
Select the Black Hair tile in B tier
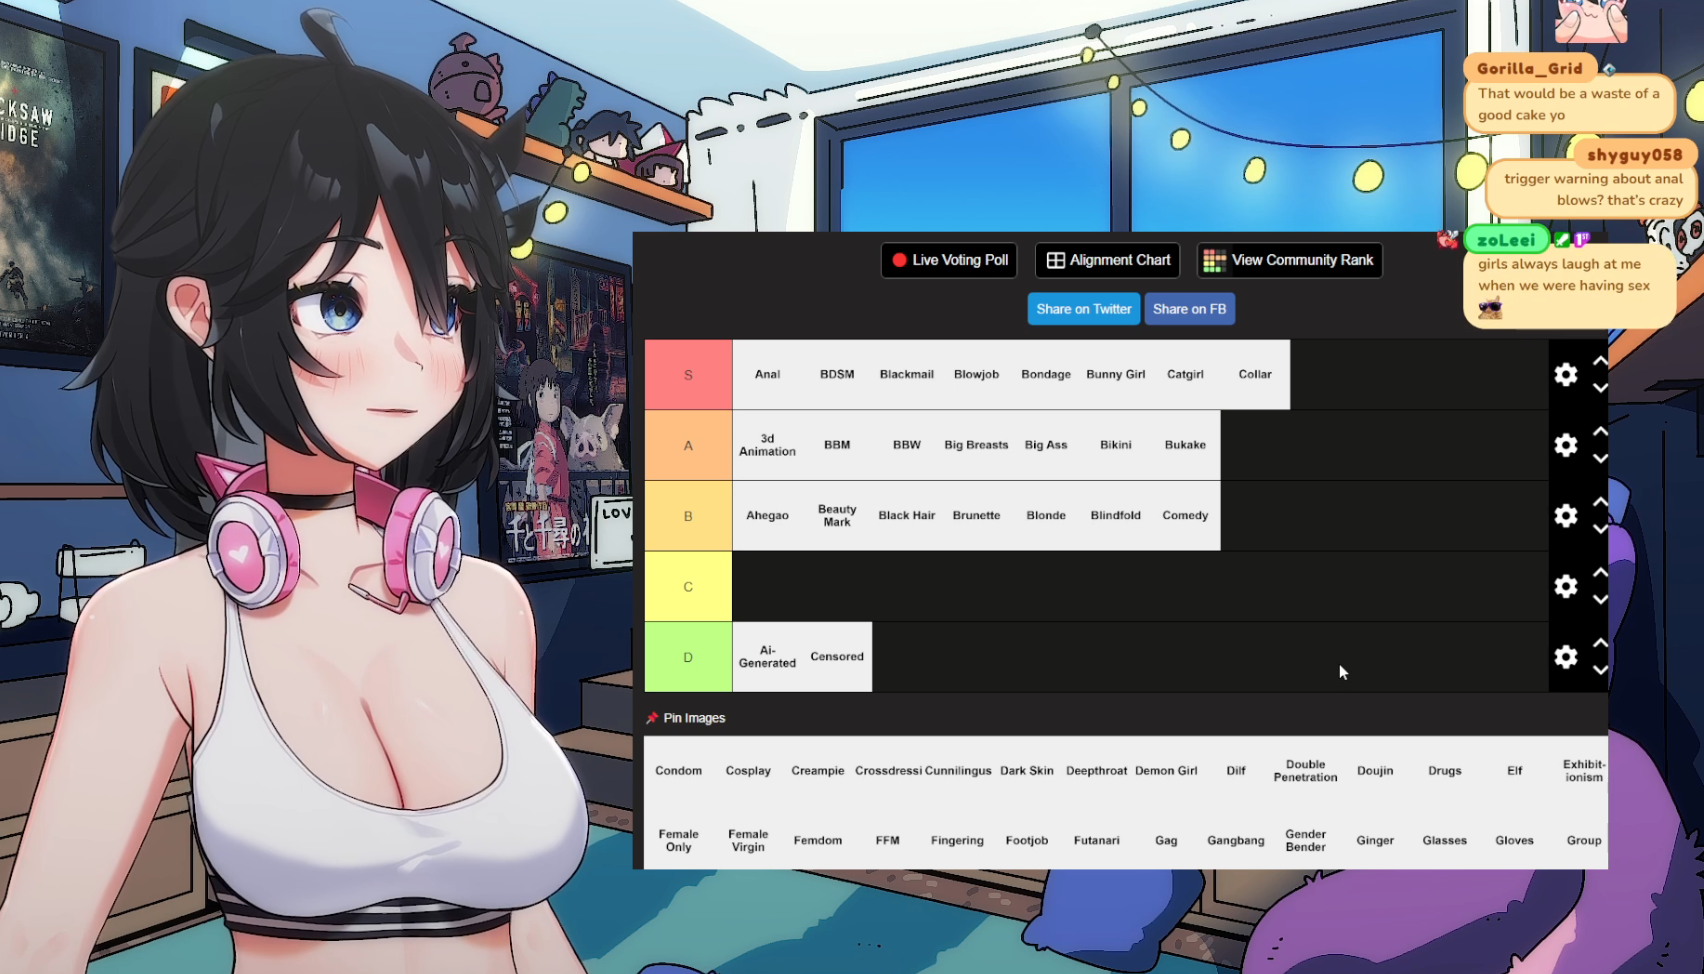[907, 515]
